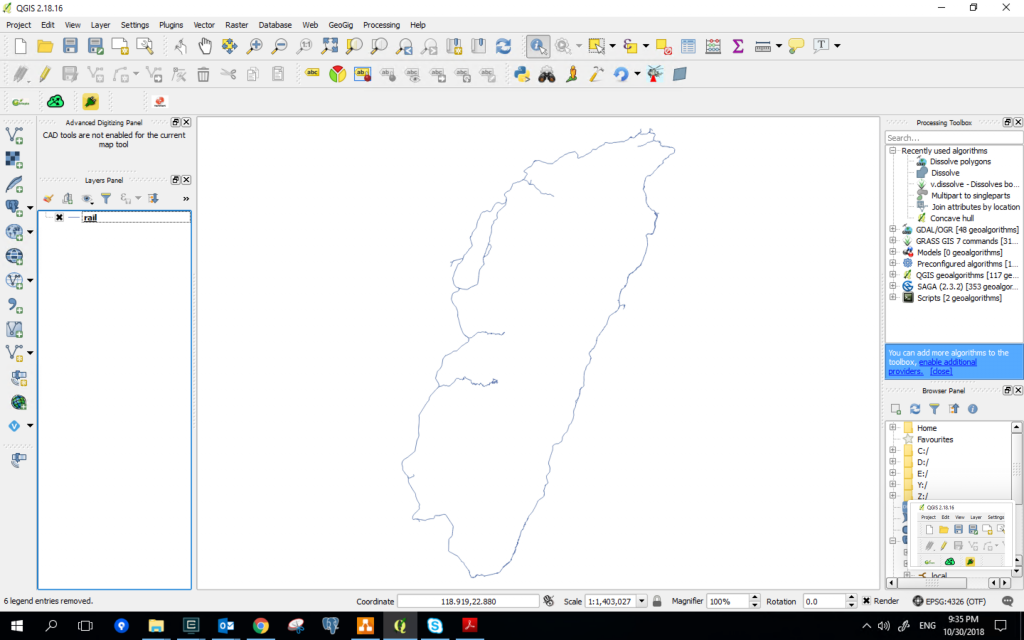Collapse Recently used algorithms group
1024x640 pixels.
[x=893, y=150]
